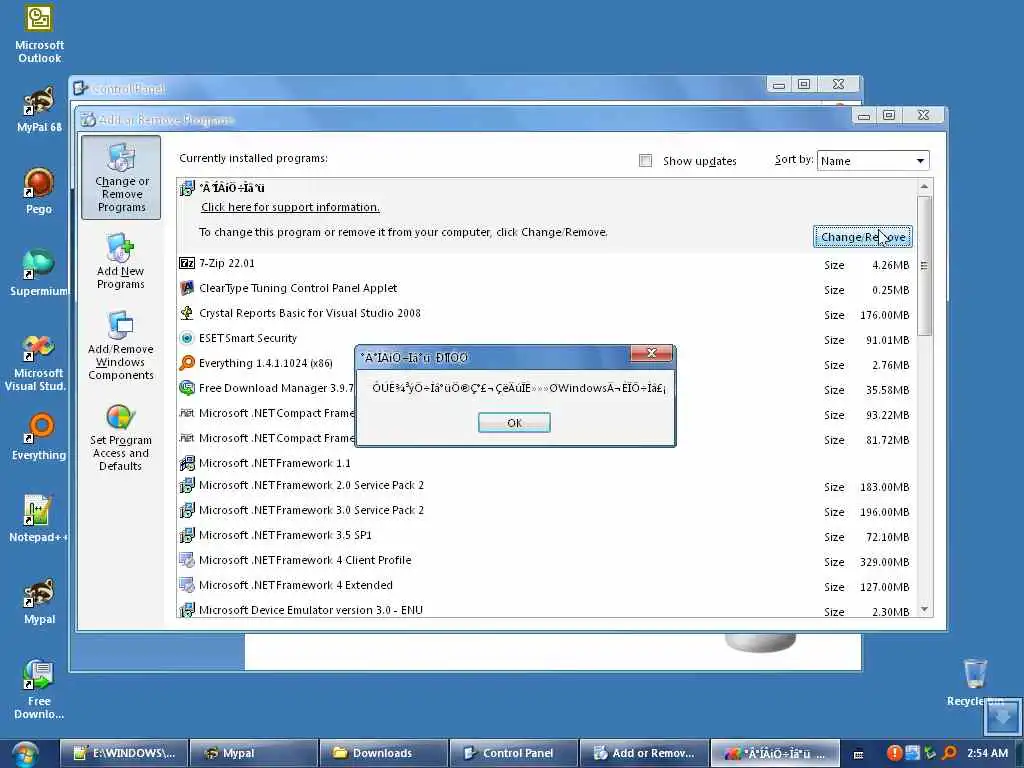The image size is (1024, 768).
Task: Switch to Add or Remove taskbar item
Action: 643,753
